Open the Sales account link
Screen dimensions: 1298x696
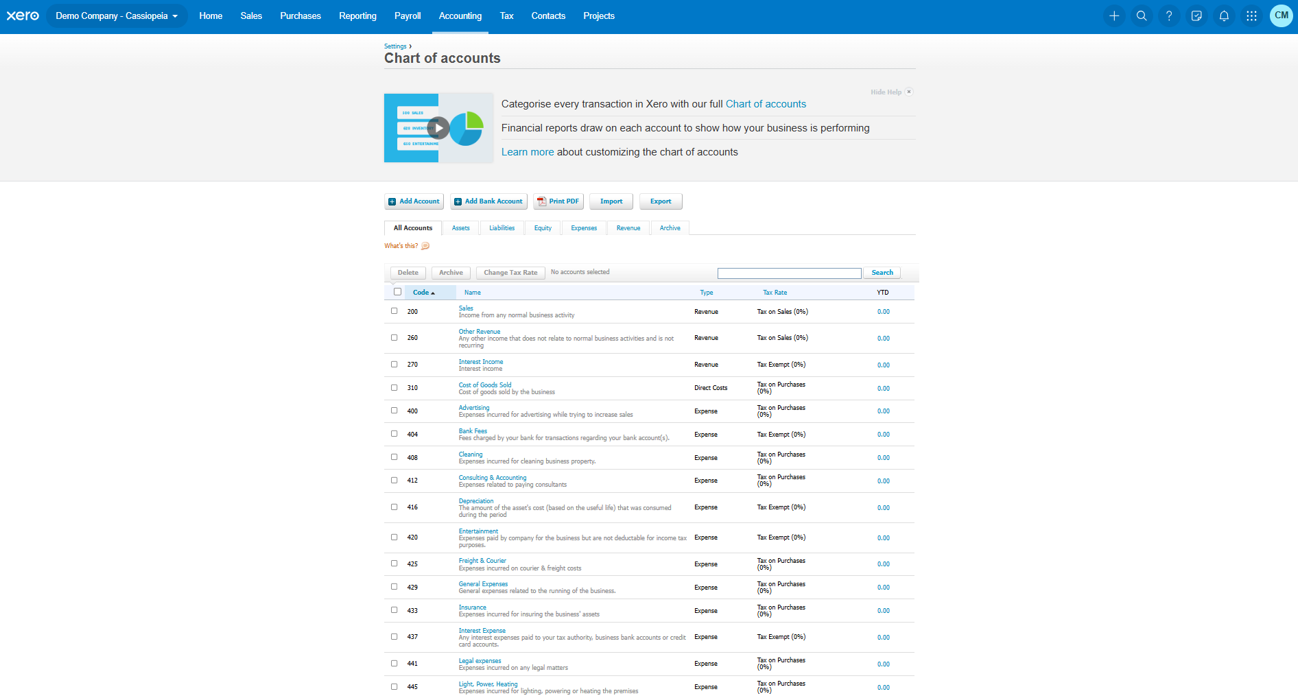[466, 308]
